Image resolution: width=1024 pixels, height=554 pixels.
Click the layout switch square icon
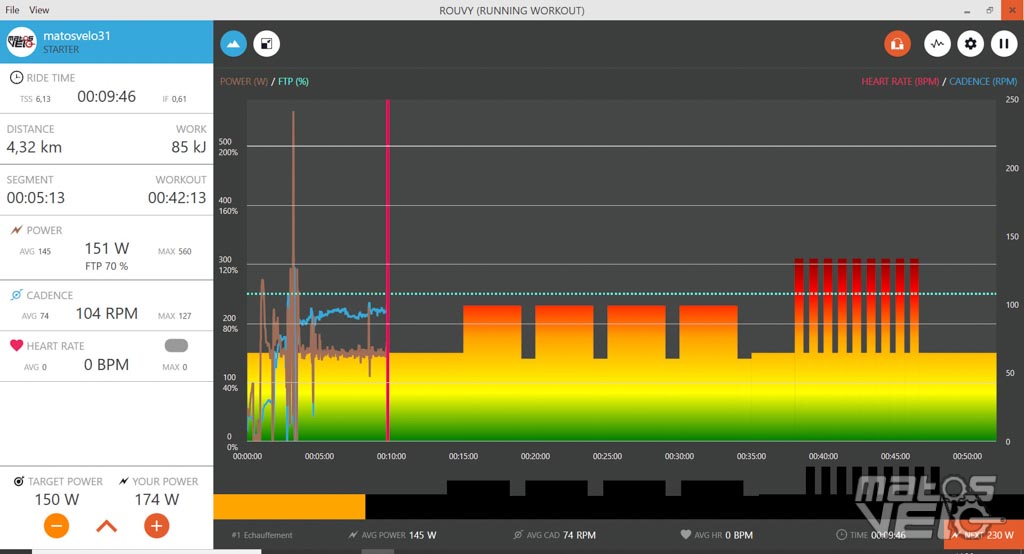pyautogui.click(x=266, y=44)
